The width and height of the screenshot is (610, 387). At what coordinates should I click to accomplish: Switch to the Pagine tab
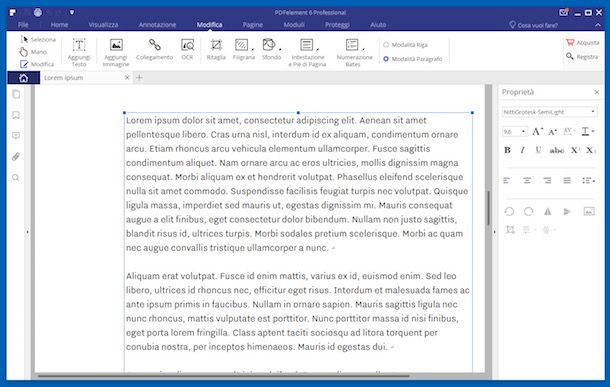click(252, 25)
